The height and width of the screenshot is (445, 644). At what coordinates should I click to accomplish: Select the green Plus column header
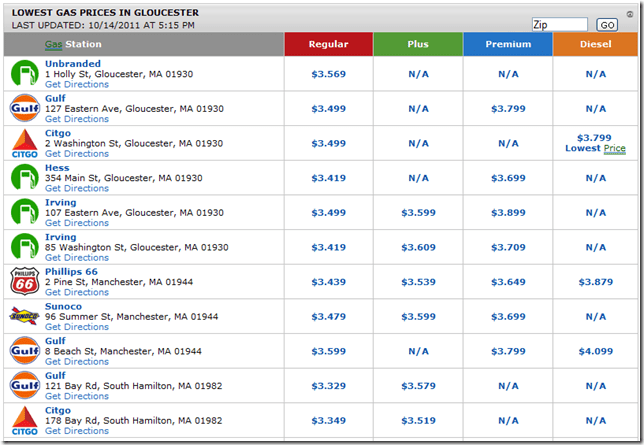pos(418,44)
